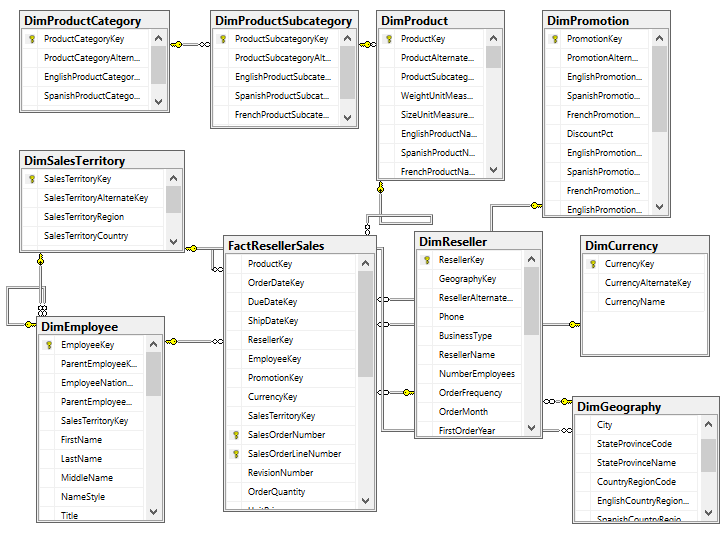Screen dimensions: 728x534
Task: Select the FactResellerSales table title bar
Action: (x=300, y=246)
